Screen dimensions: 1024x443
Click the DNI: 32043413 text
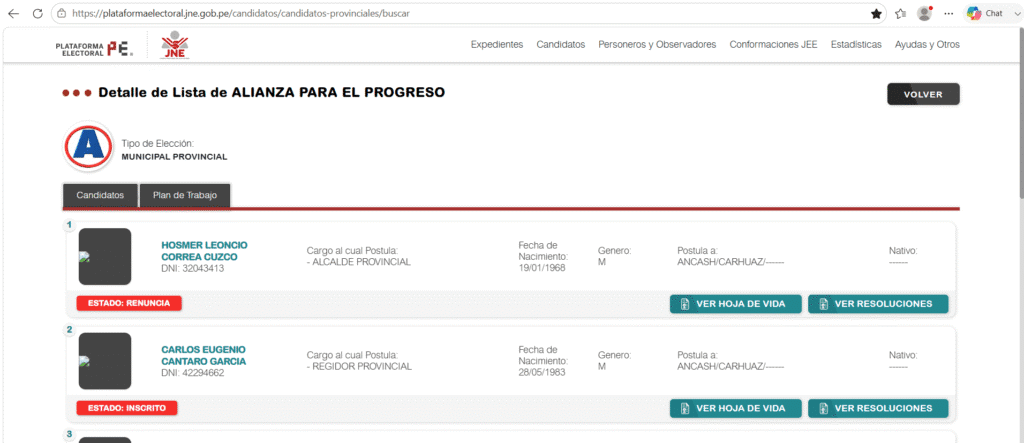coord(193,269)
